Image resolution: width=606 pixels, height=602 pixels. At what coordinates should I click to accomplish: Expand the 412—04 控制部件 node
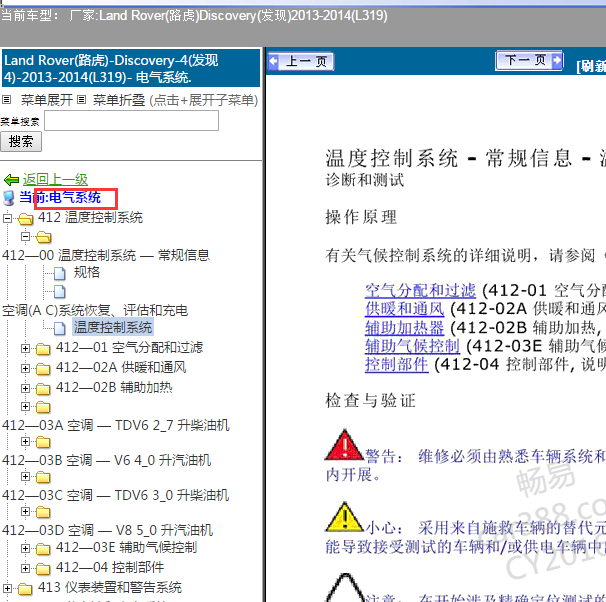(x=26, y=568)
